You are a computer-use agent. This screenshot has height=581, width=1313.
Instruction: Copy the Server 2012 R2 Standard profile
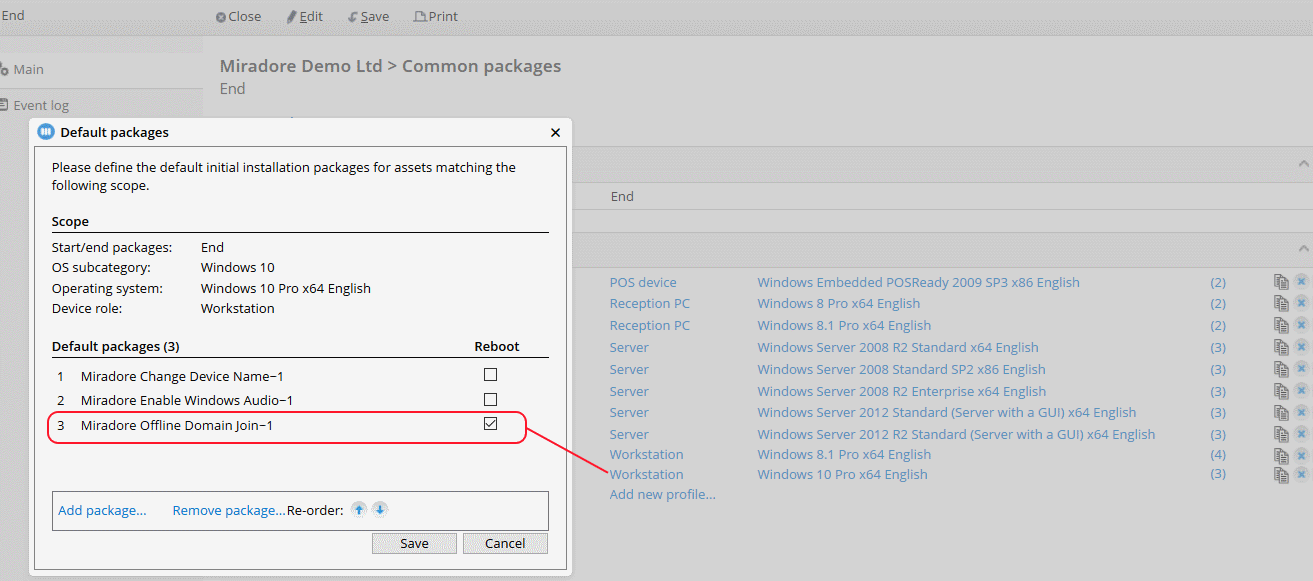coord(1281,434)
